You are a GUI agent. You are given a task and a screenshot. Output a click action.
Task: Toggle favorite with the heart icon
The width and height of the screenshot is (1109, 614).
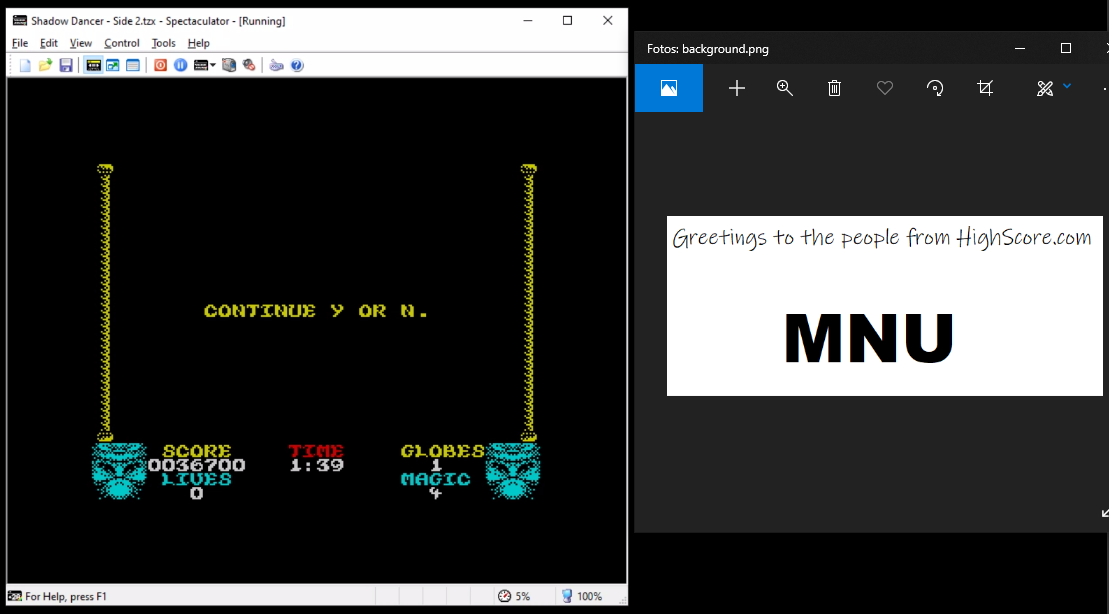click(885, 88)
